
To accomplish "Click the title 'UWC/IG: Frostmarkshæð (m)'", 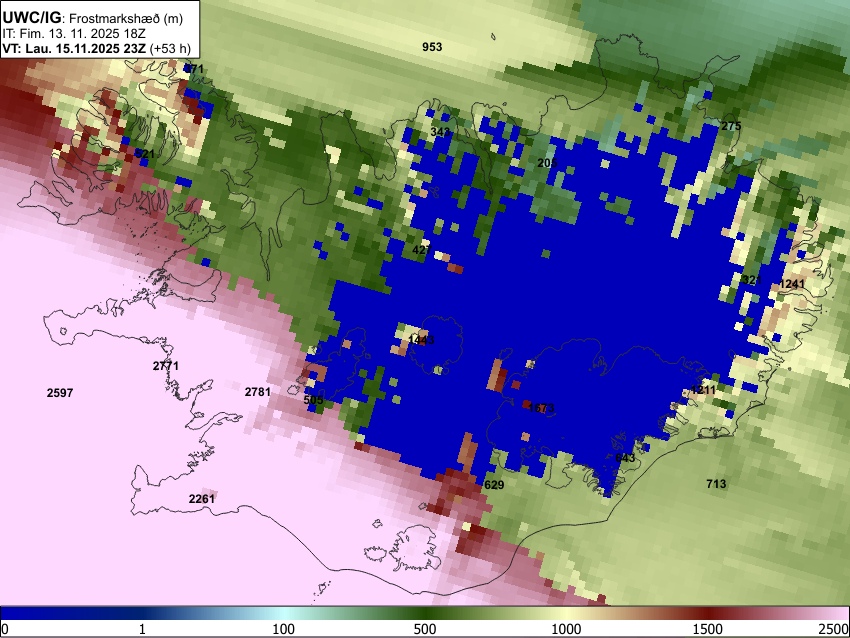I will [93, 18].
